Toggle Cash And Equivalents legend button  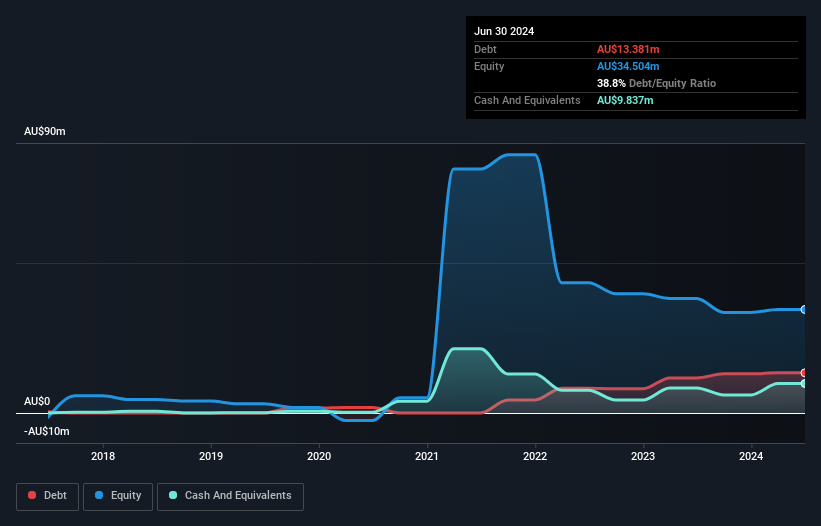(230, 496)
